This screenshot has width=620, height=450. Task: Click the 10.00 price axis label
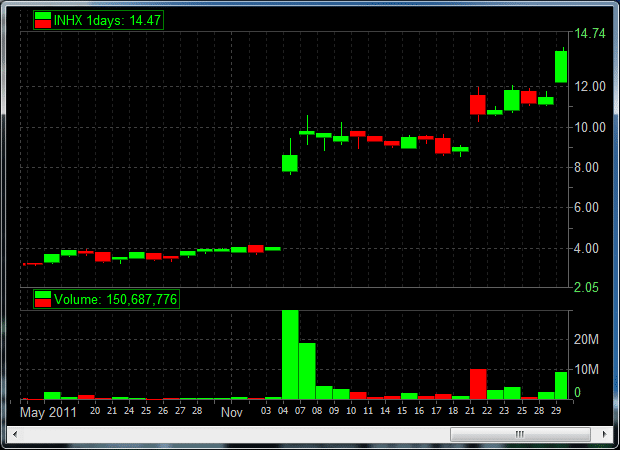point(590,127)
